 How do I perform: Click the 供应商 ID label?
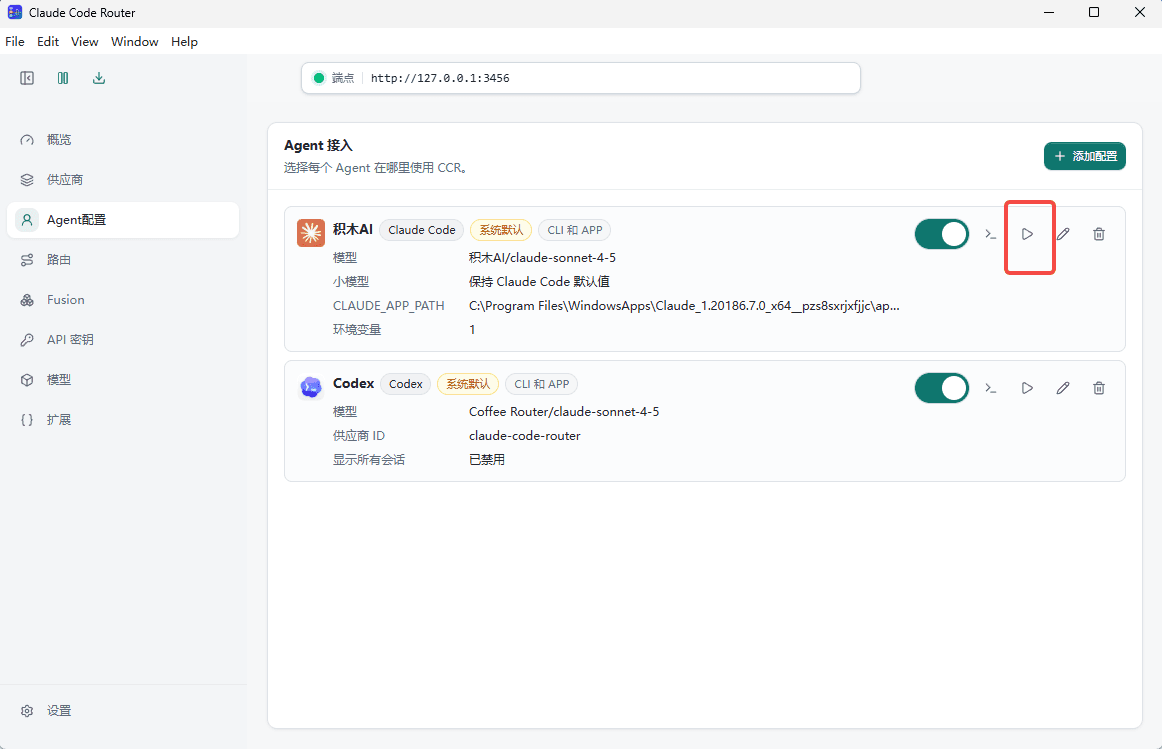pos(359,436)
